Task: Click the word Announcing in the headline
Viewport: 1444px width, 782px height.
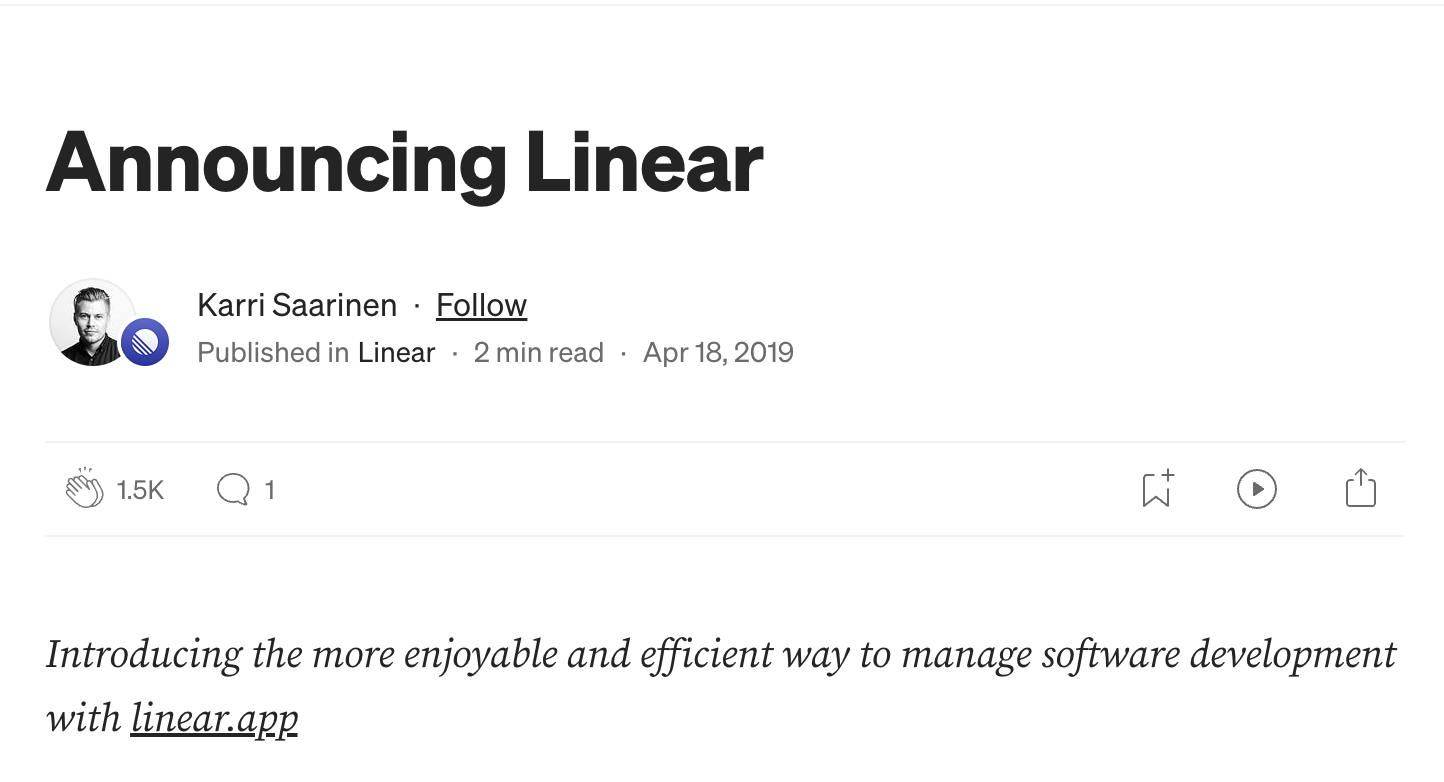Action: (276, 163)
